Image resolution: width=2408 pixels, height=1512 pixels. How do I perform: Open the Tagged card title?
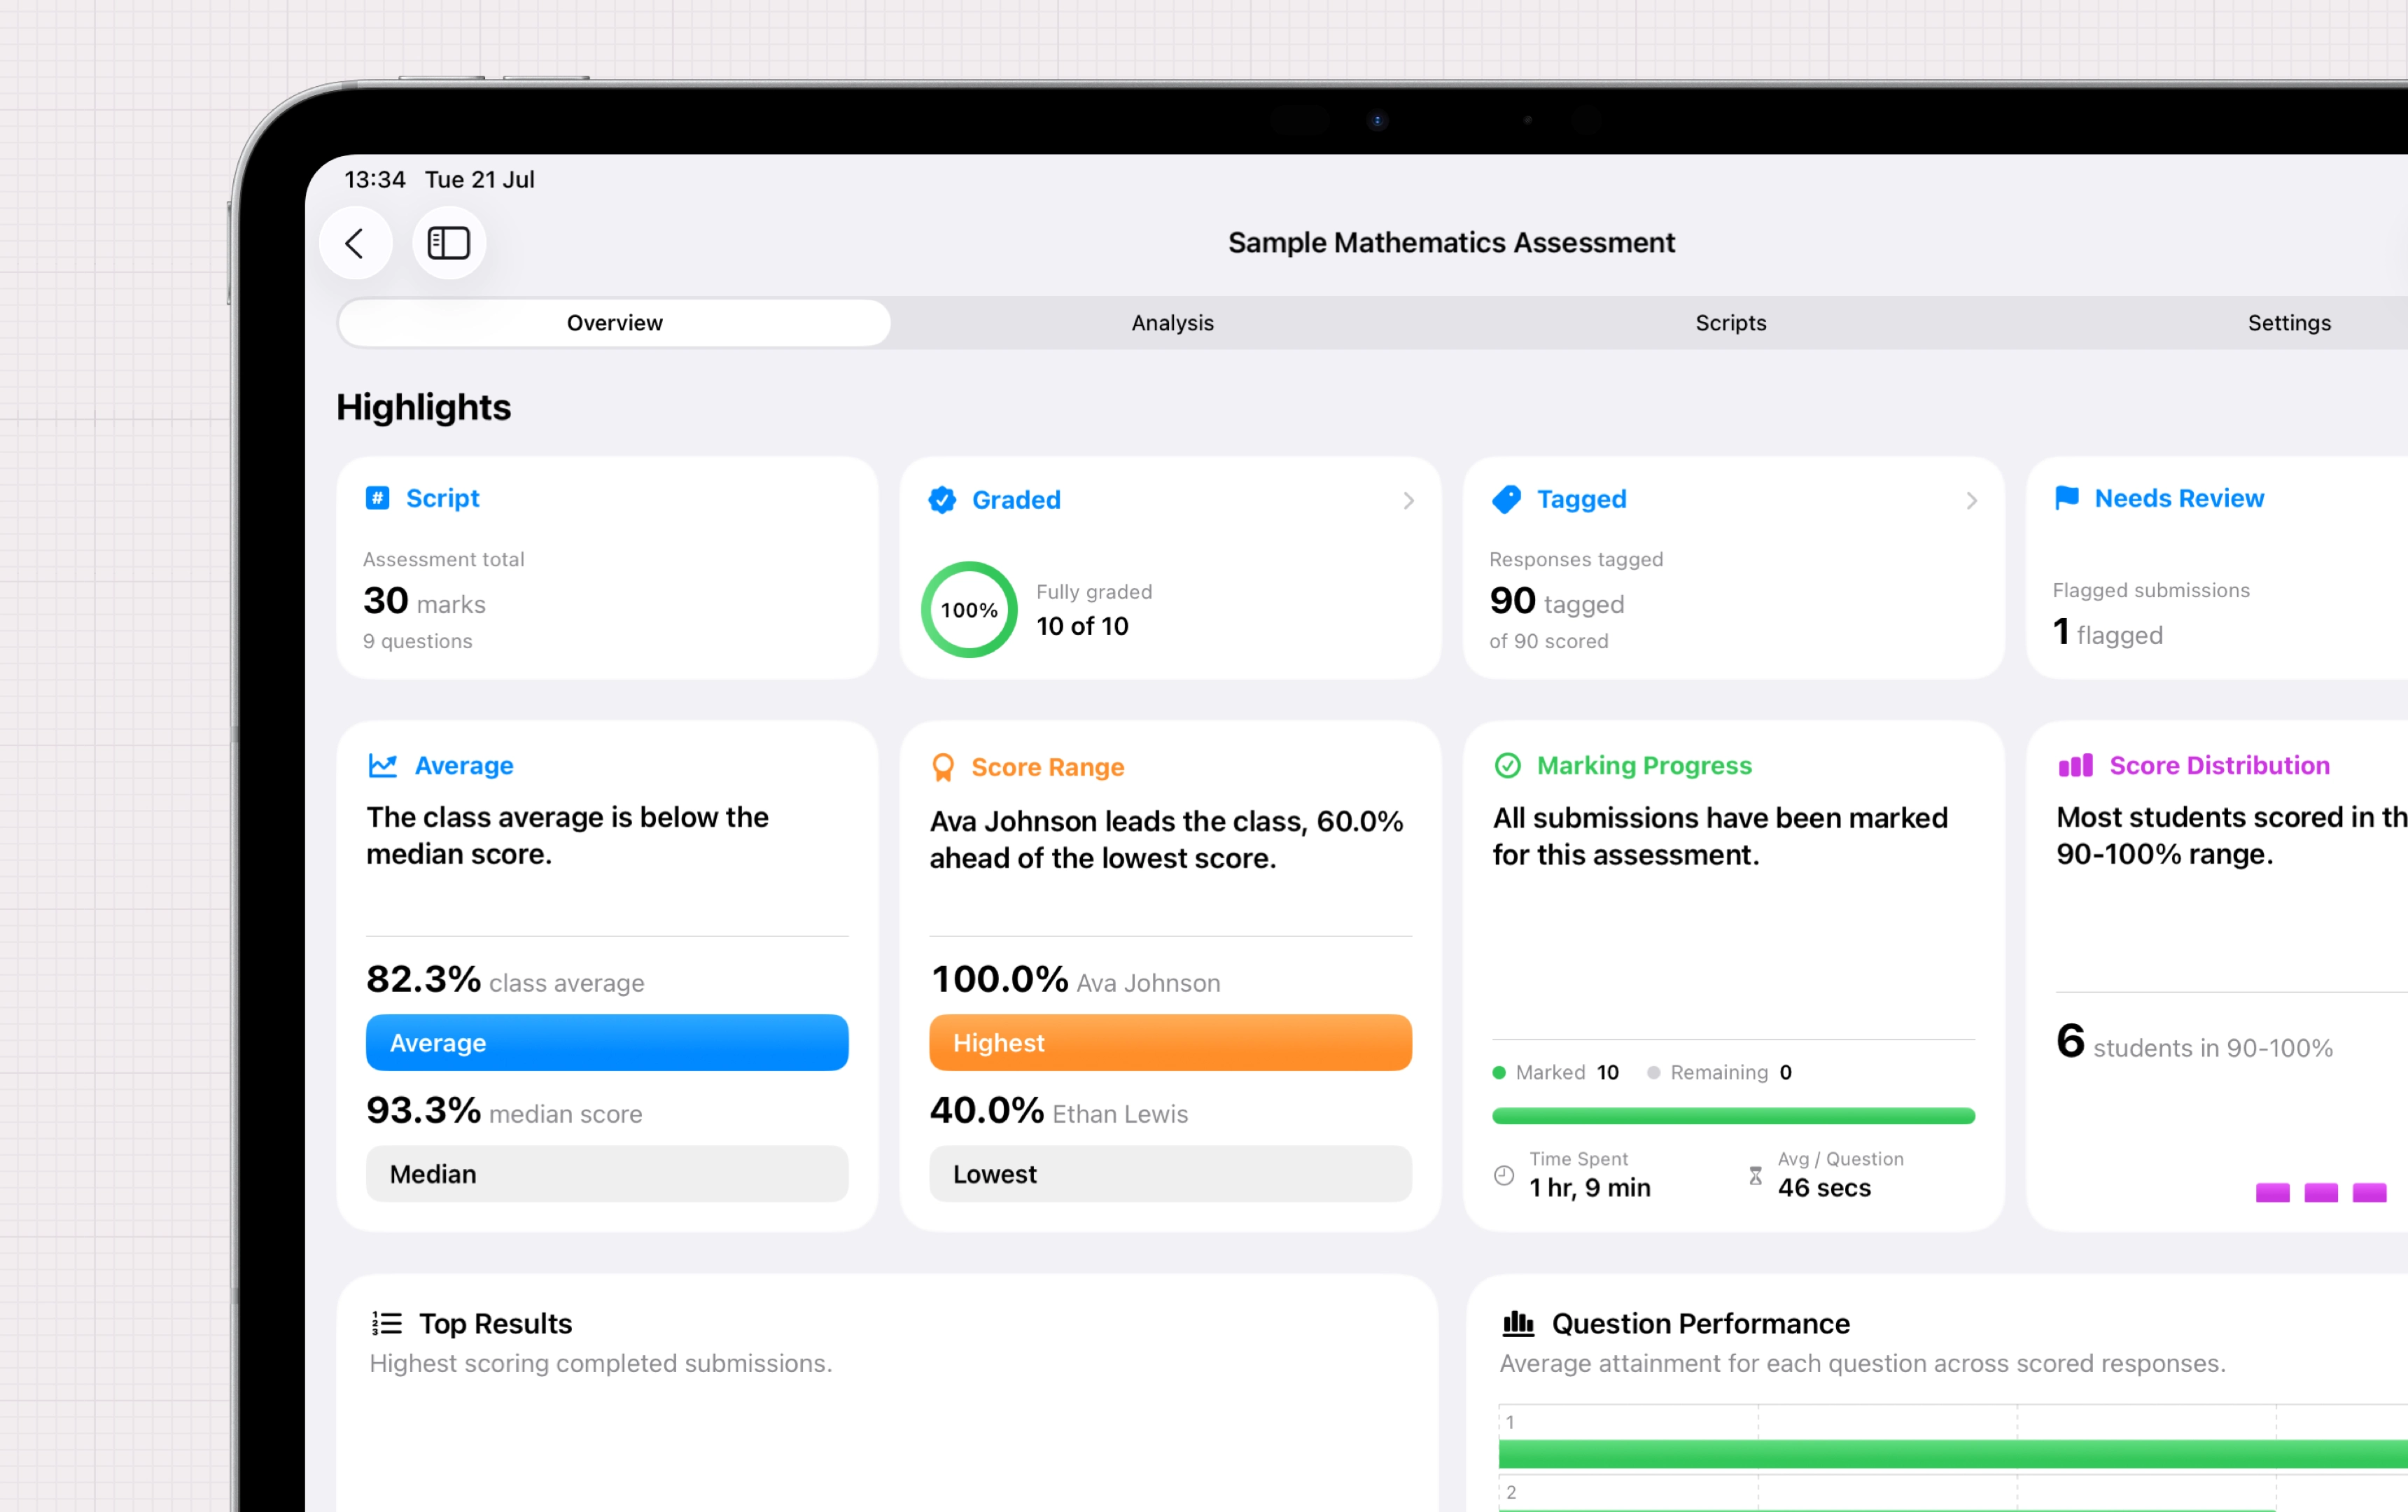pyautogui.click(x=1581, y=499)
